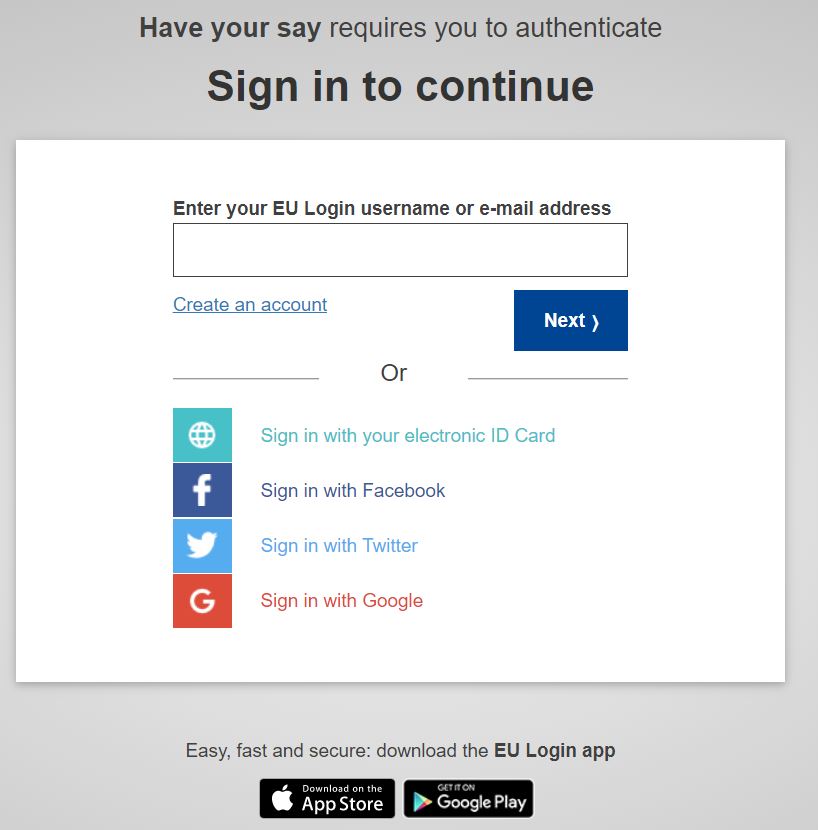The width and height of the screenshot is (818, 830).
Task: Focus the EU Login username input field
Action: coord(400,250)
